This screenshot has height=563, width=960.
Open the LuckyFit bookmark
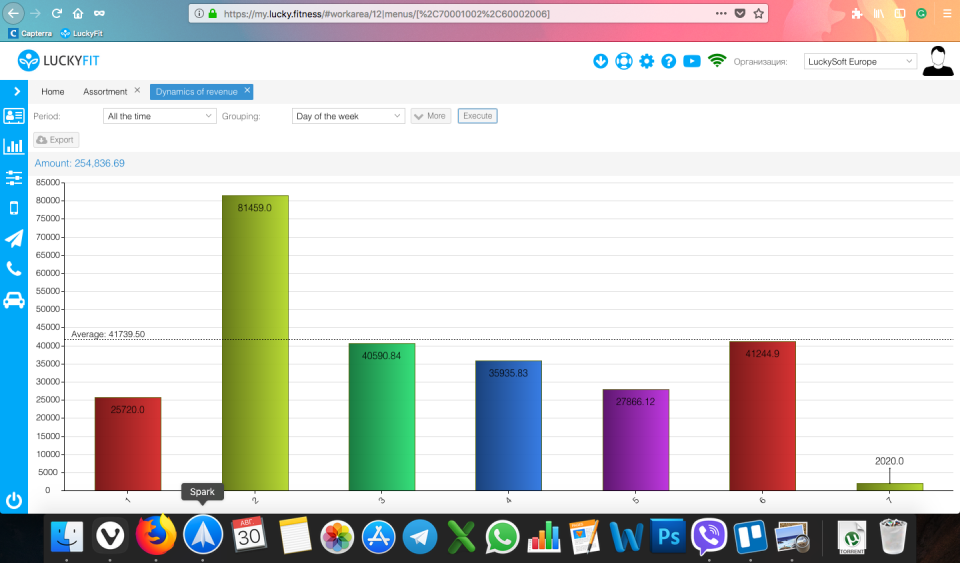click(x=81, y=33)
